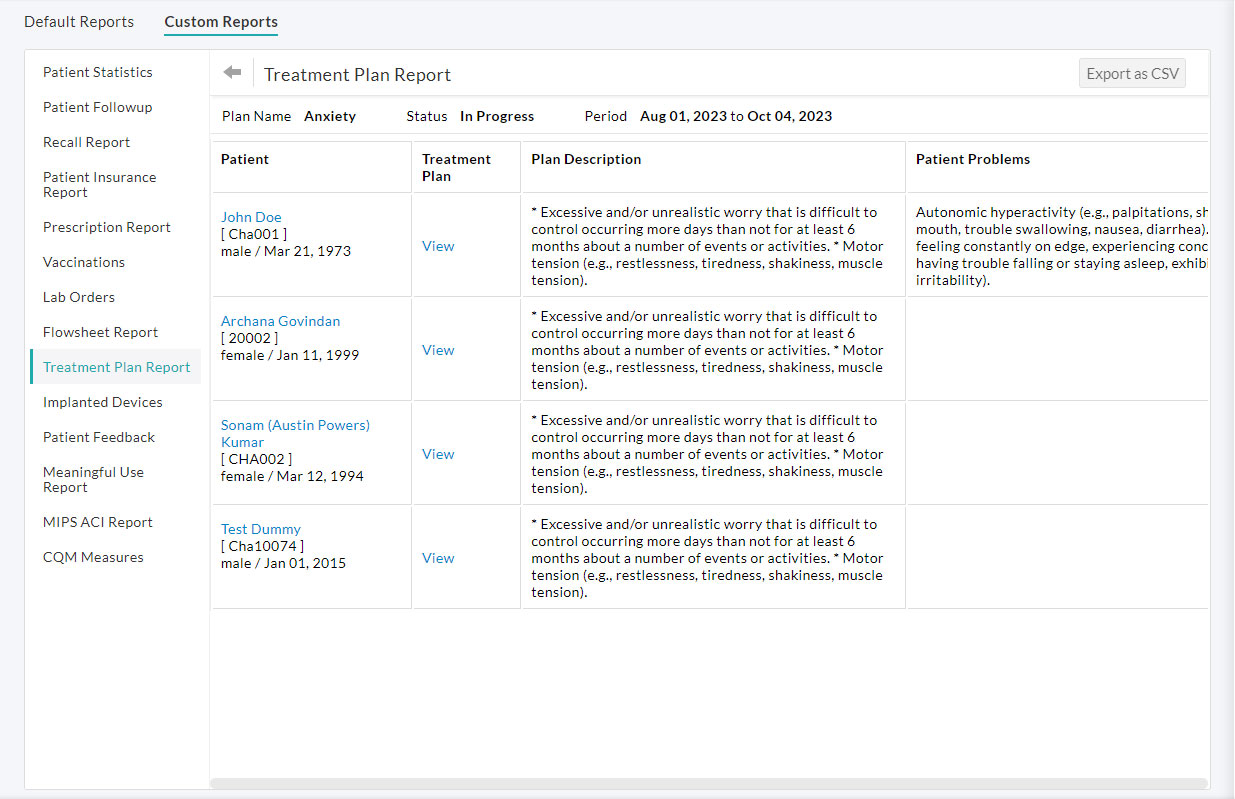
Task: View John Doe's treatment plan
Action: tap(437, 245)
